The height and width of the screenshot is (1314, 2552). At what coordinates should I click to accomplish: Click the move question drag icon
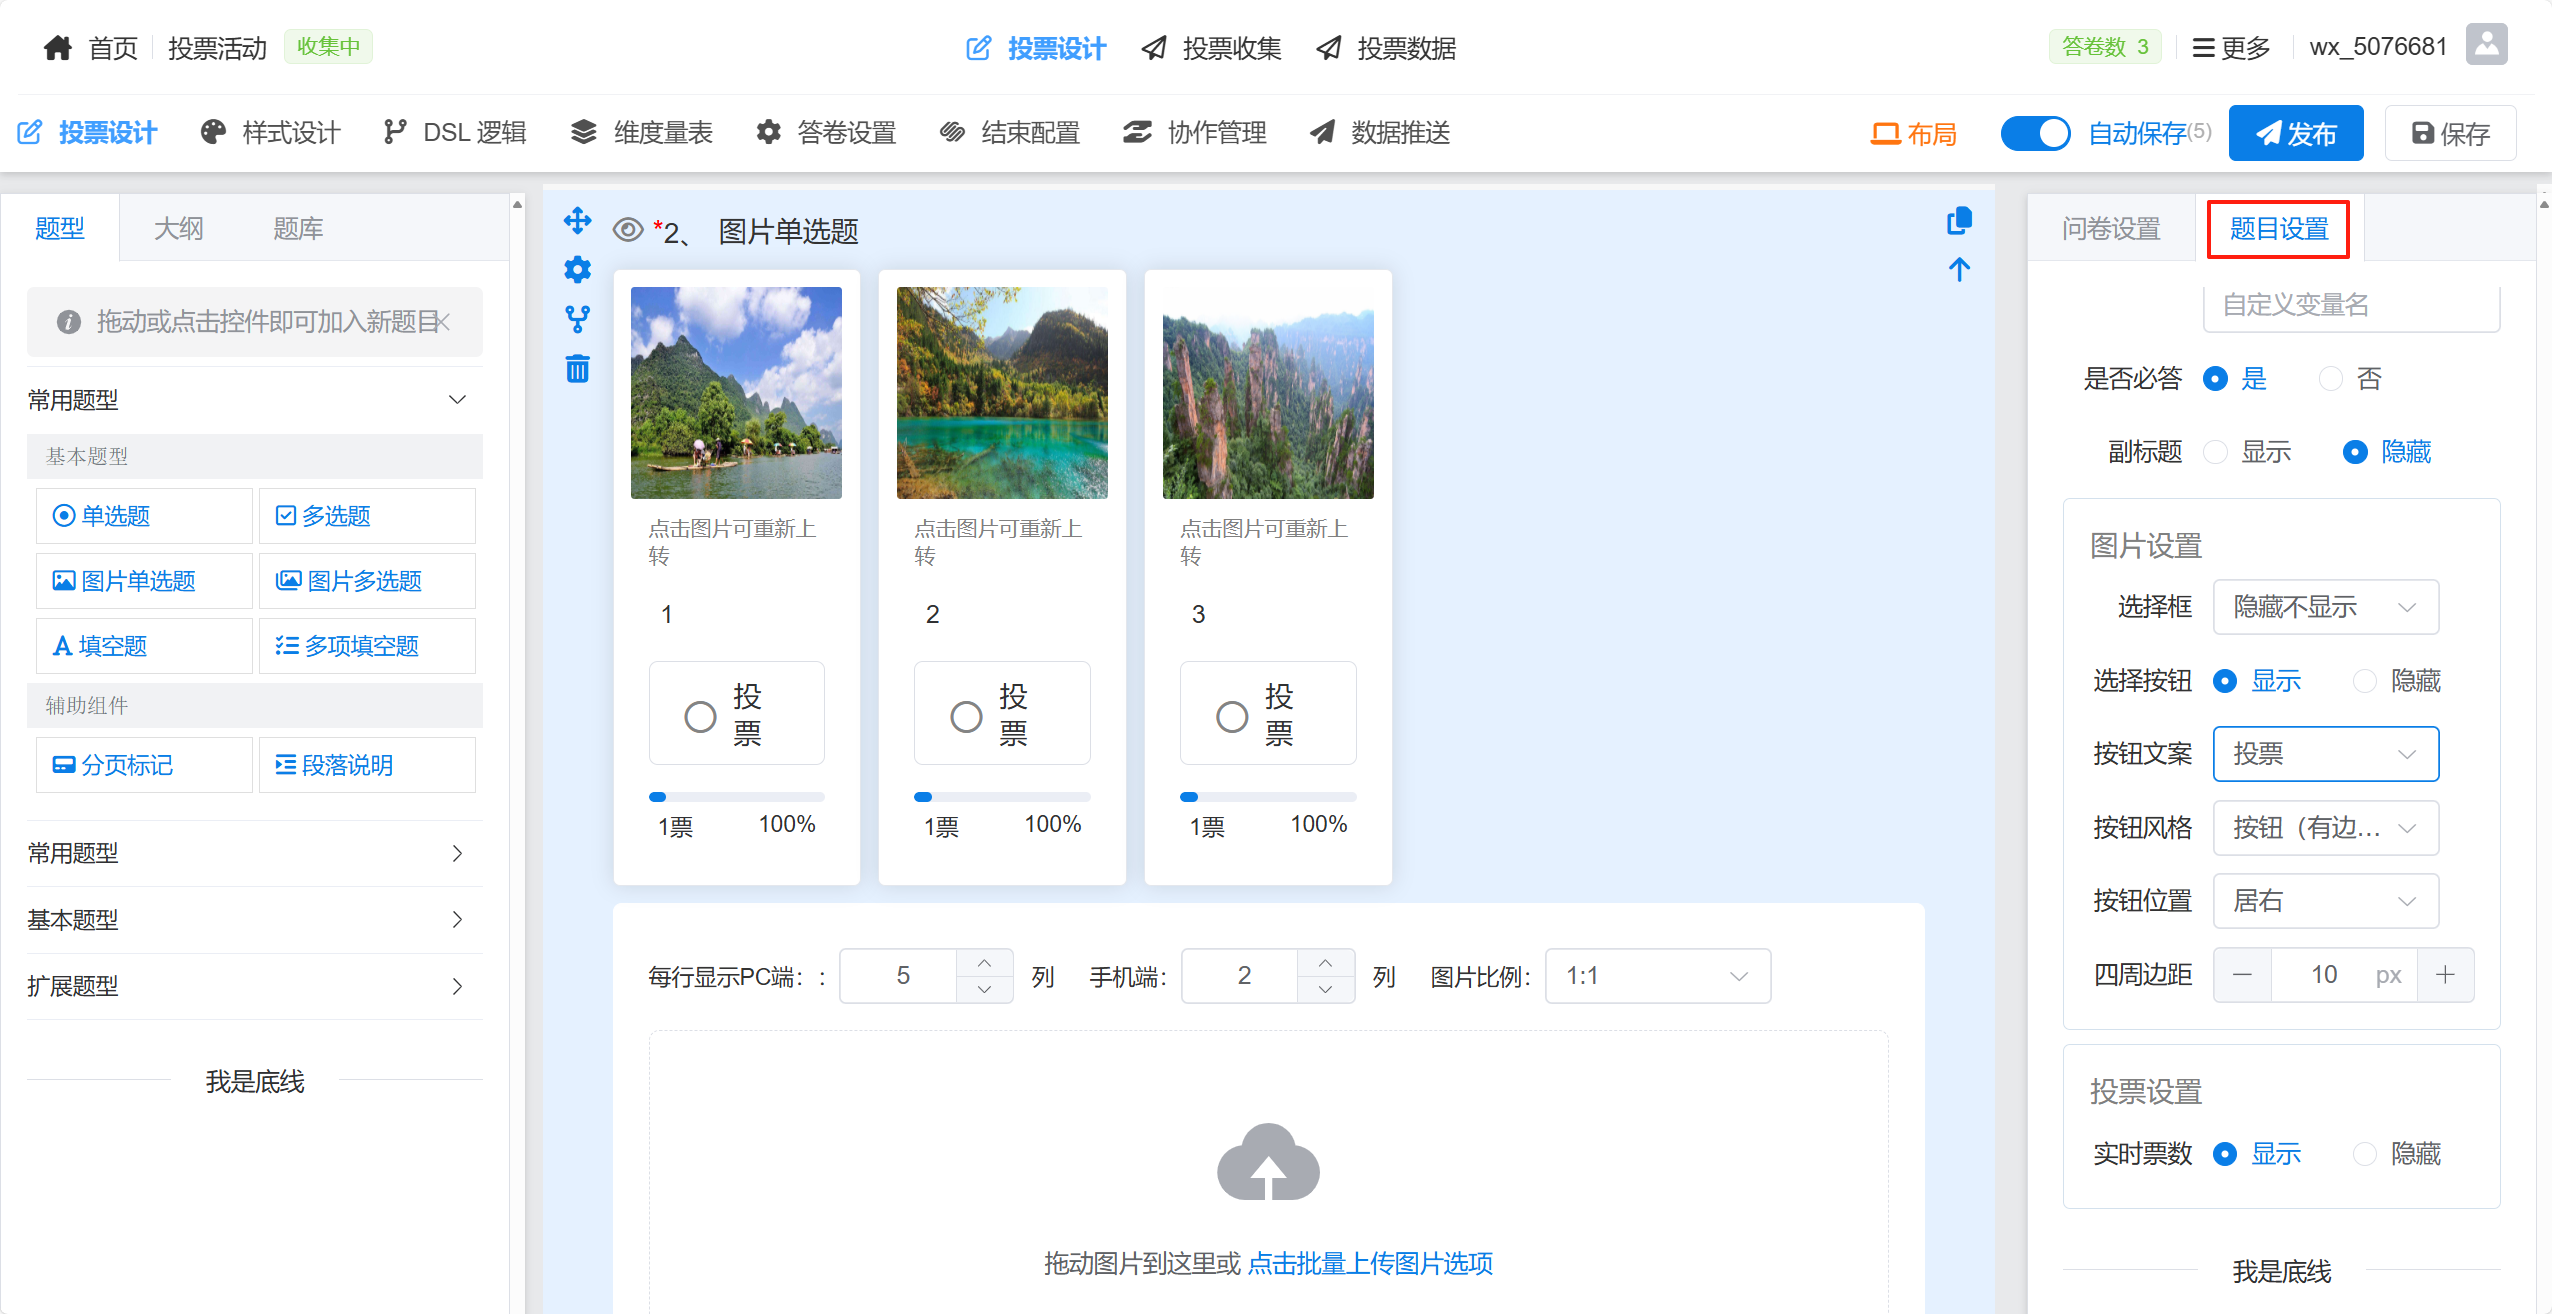pos(577,220)
